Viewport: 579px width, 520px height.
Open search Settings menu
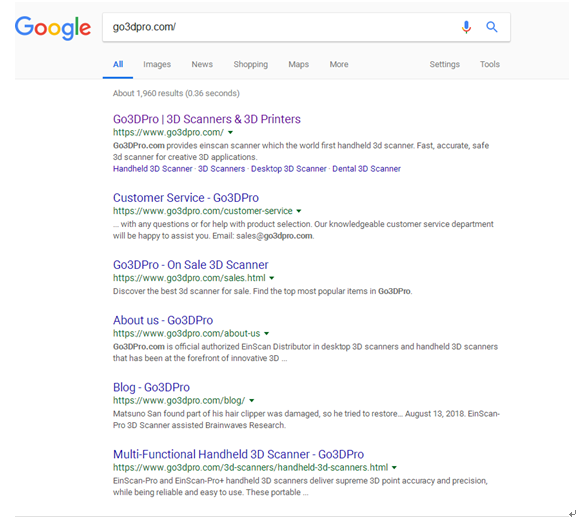[x=445, y=64]
